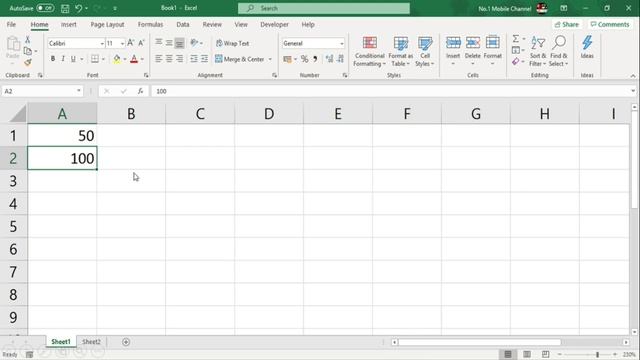Increase font size with the larger A icon
Image resolution: width=640 pixels, height=360 pixels.
[x=131, y=43]
